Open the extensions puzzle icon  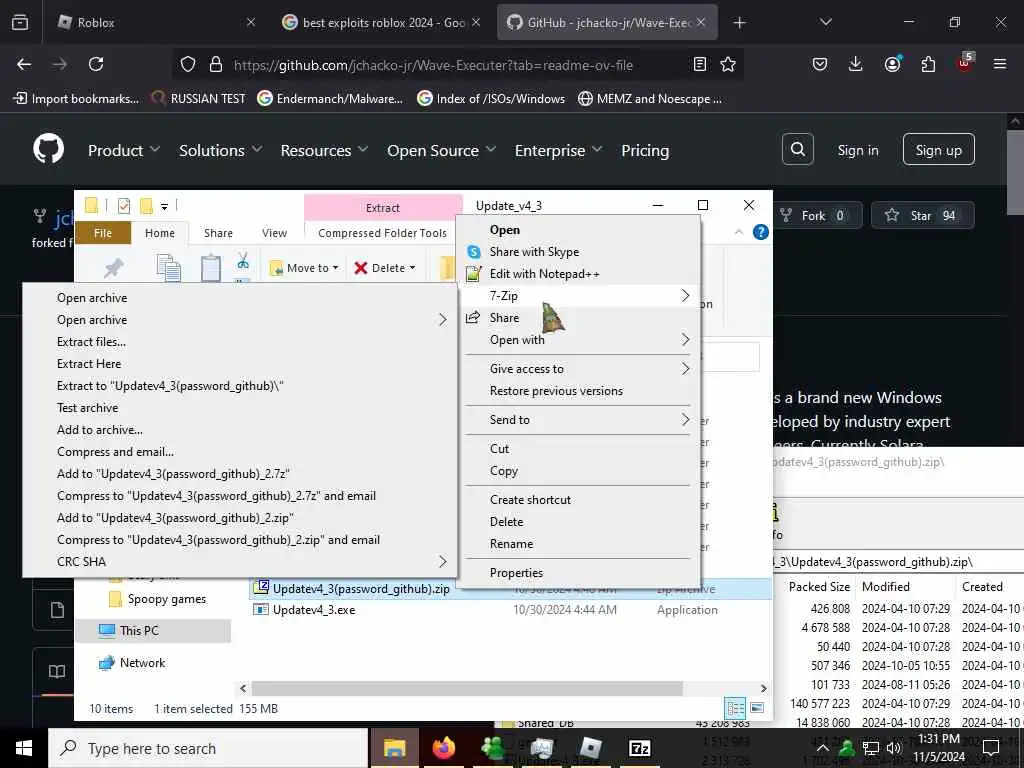[928, 64]
